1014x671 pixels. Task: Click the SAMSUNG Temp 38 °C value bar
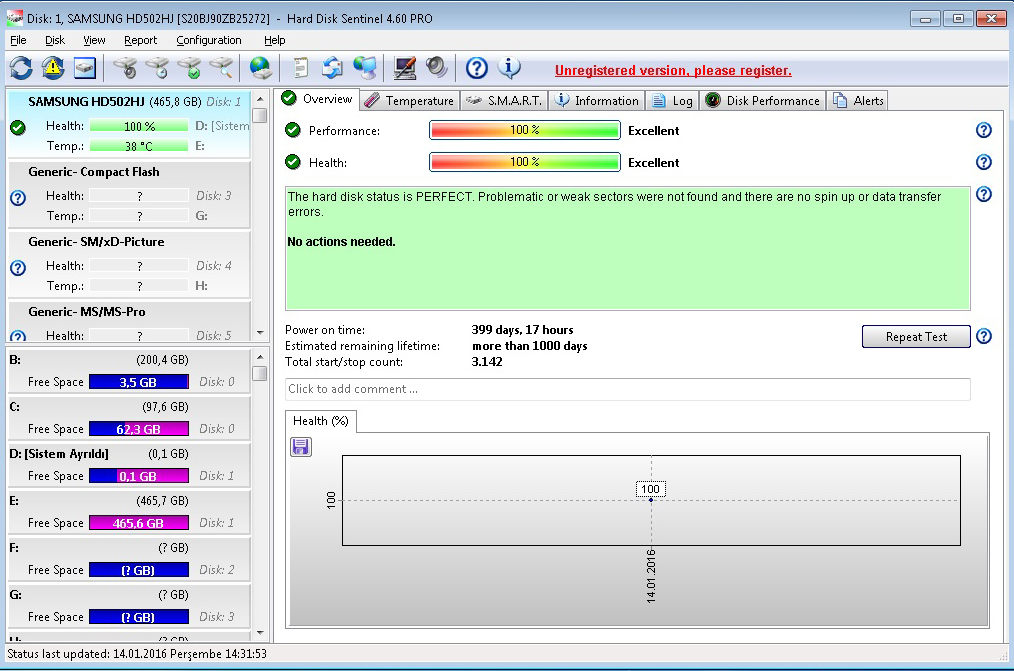pyautogui.click(x=138, y=146)
